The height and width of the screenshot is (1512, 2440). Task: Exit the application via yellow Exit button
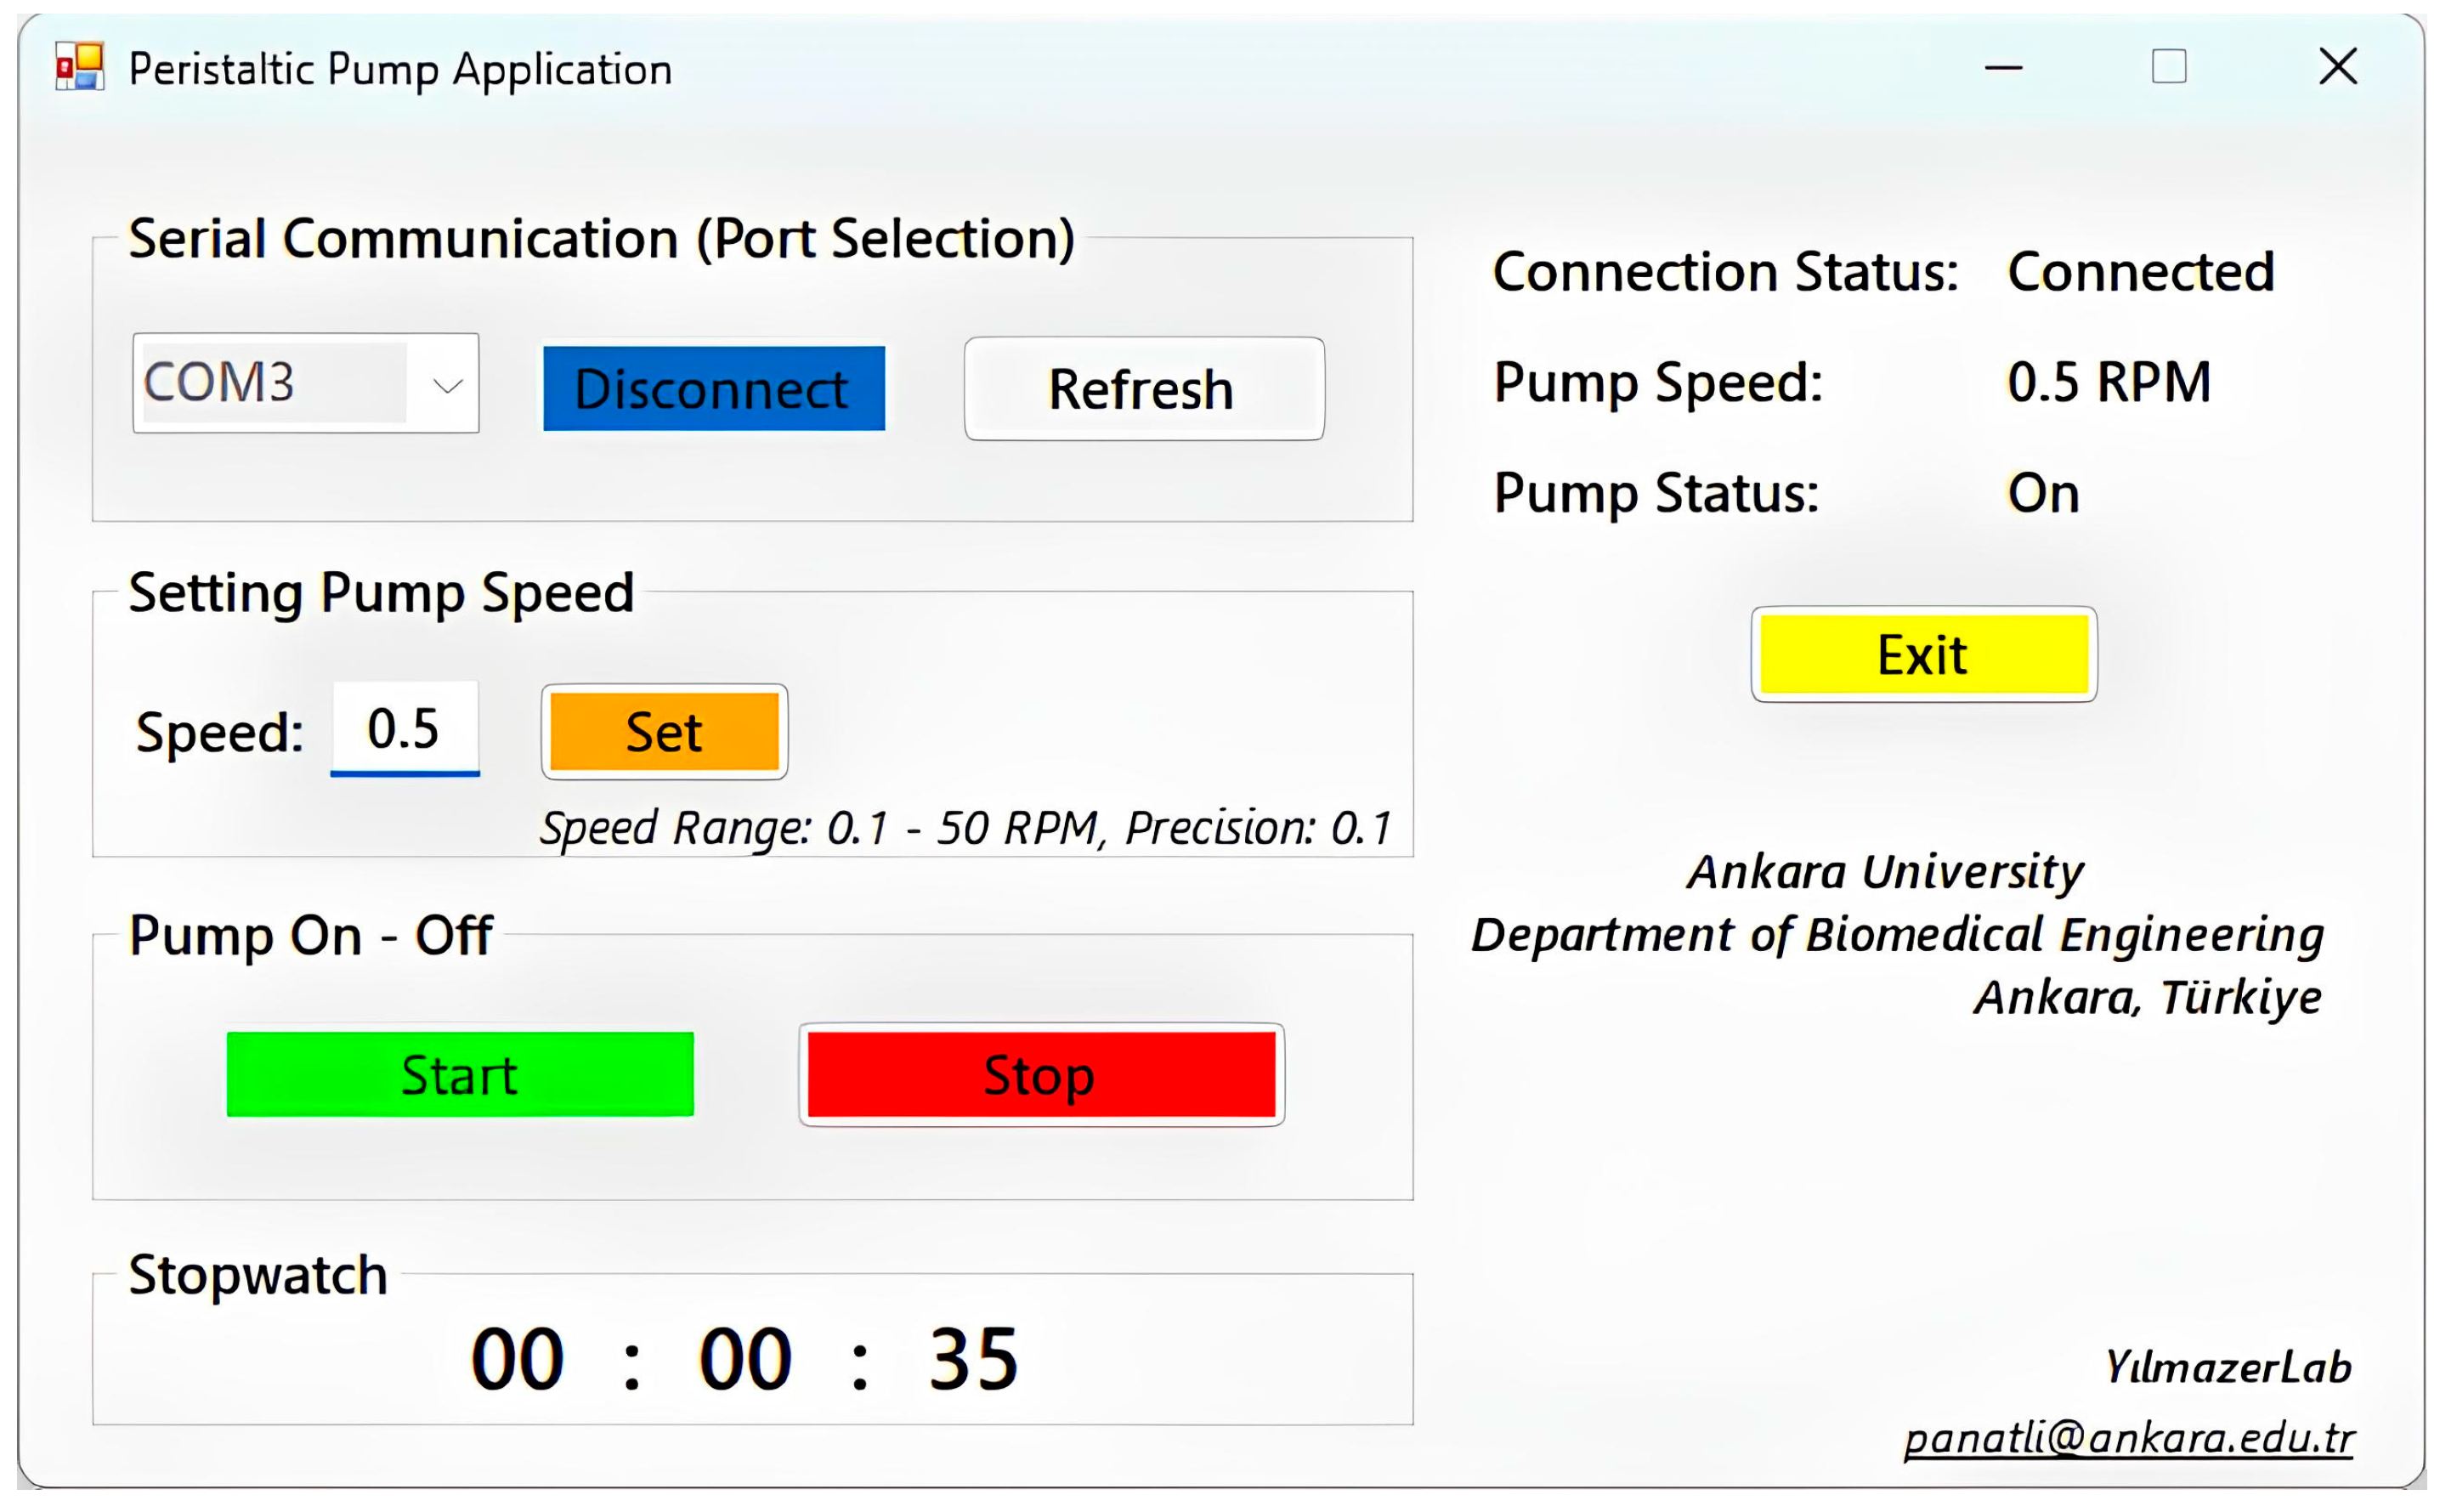click(x=1922, y=655)
